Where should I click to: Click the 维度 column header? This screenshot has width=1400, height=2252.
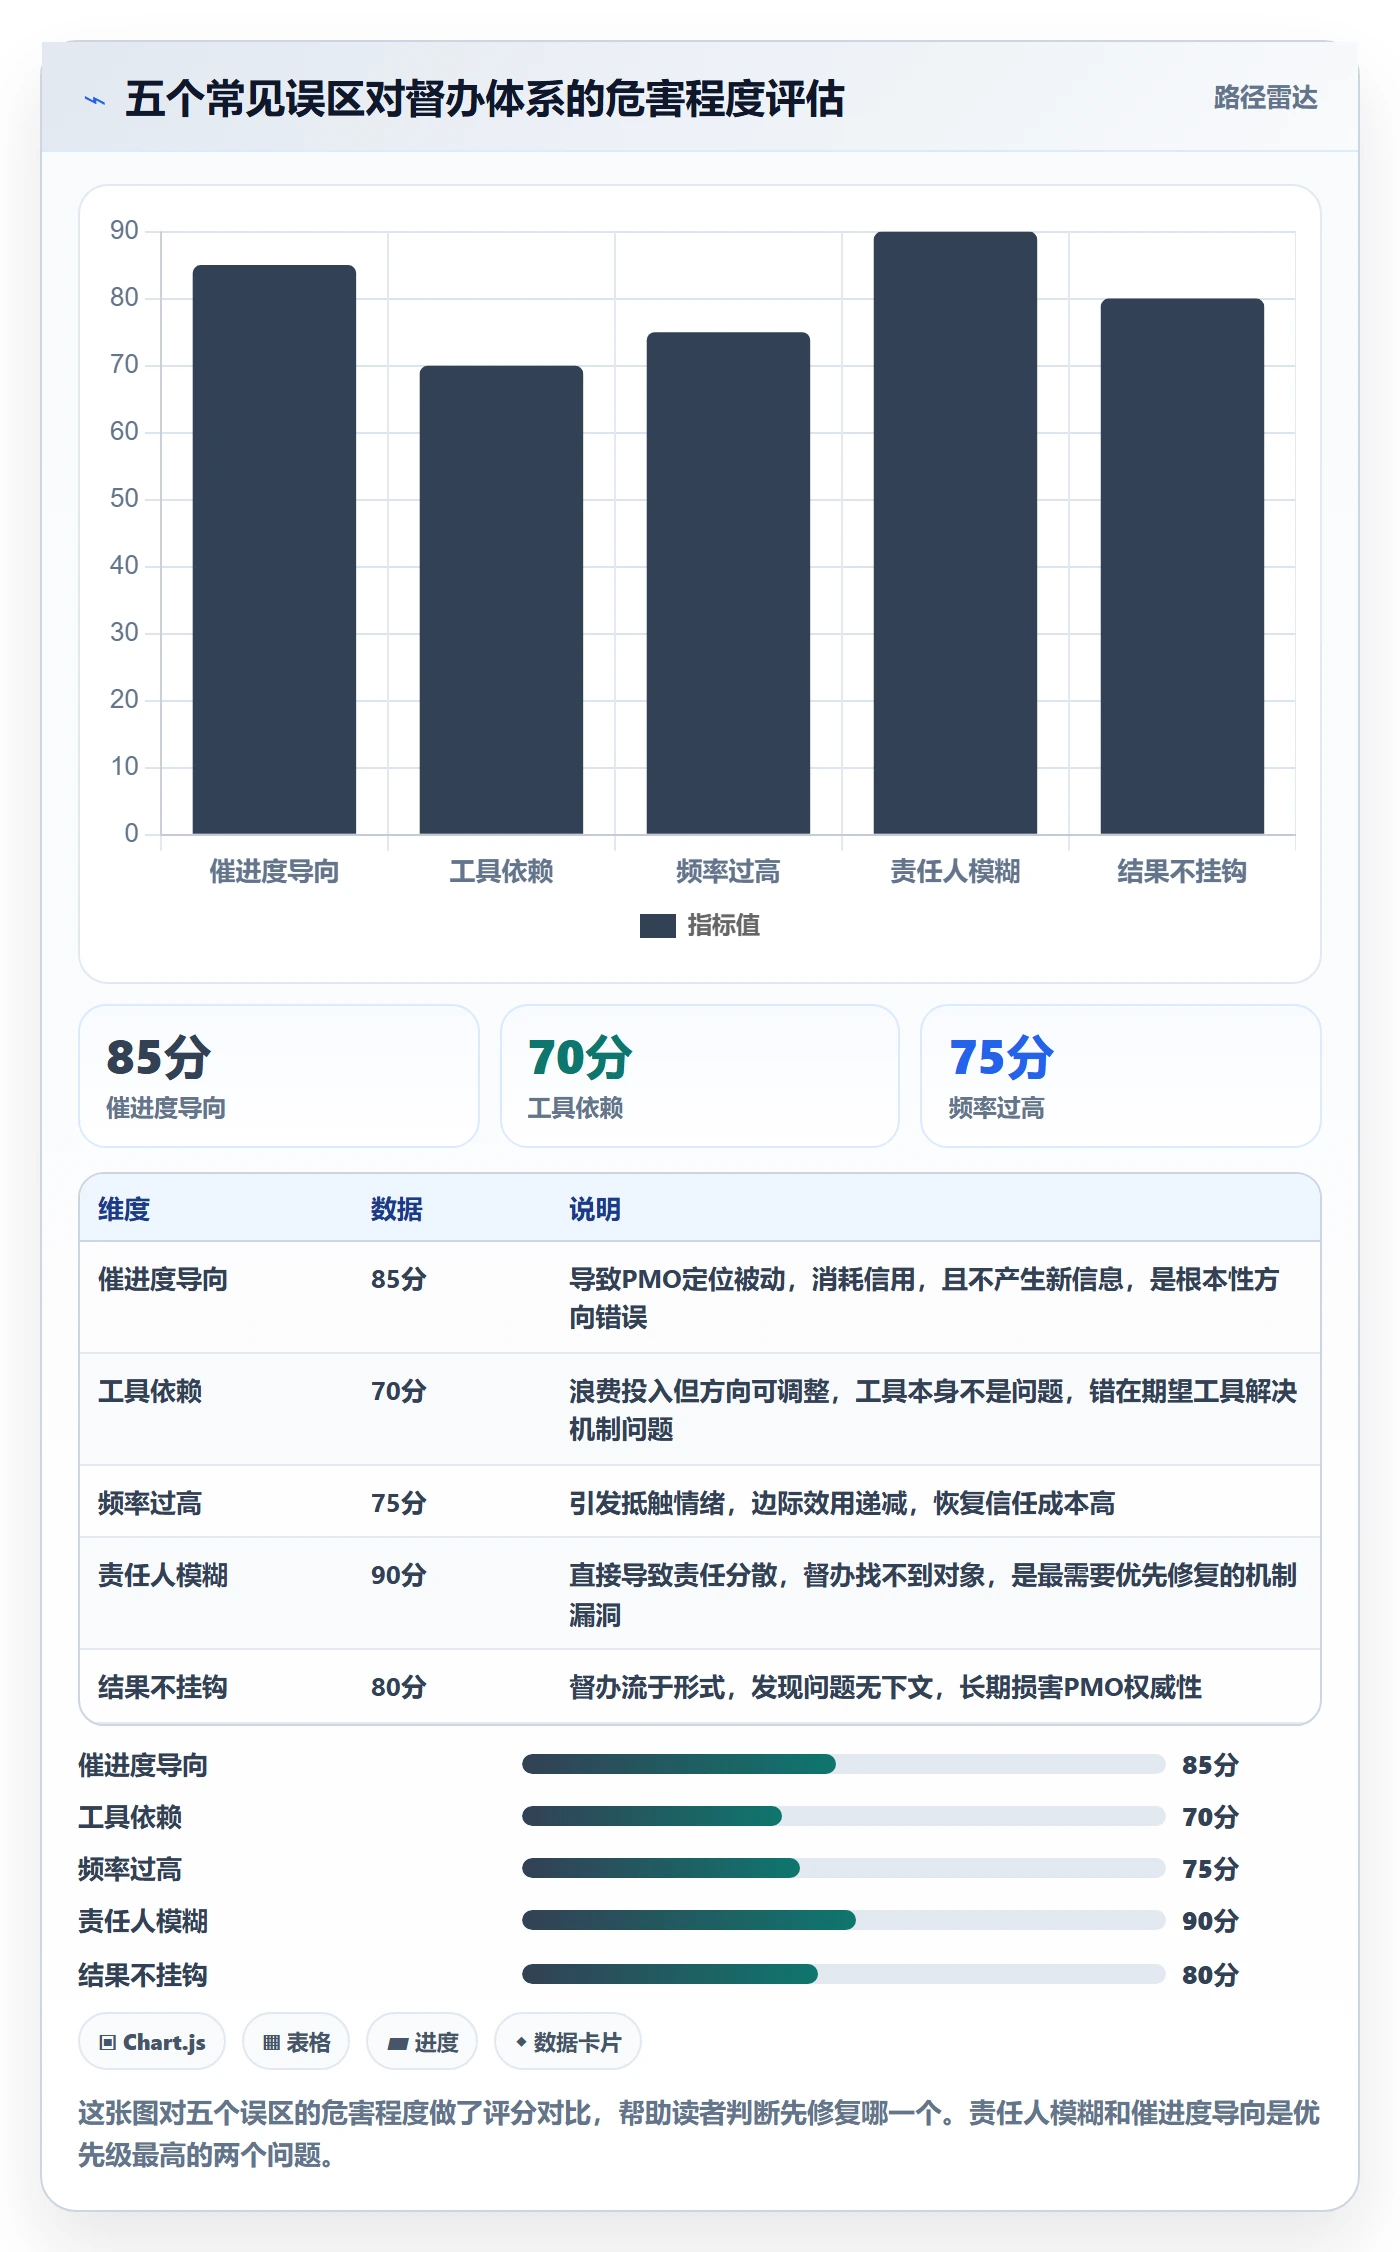124,1209
